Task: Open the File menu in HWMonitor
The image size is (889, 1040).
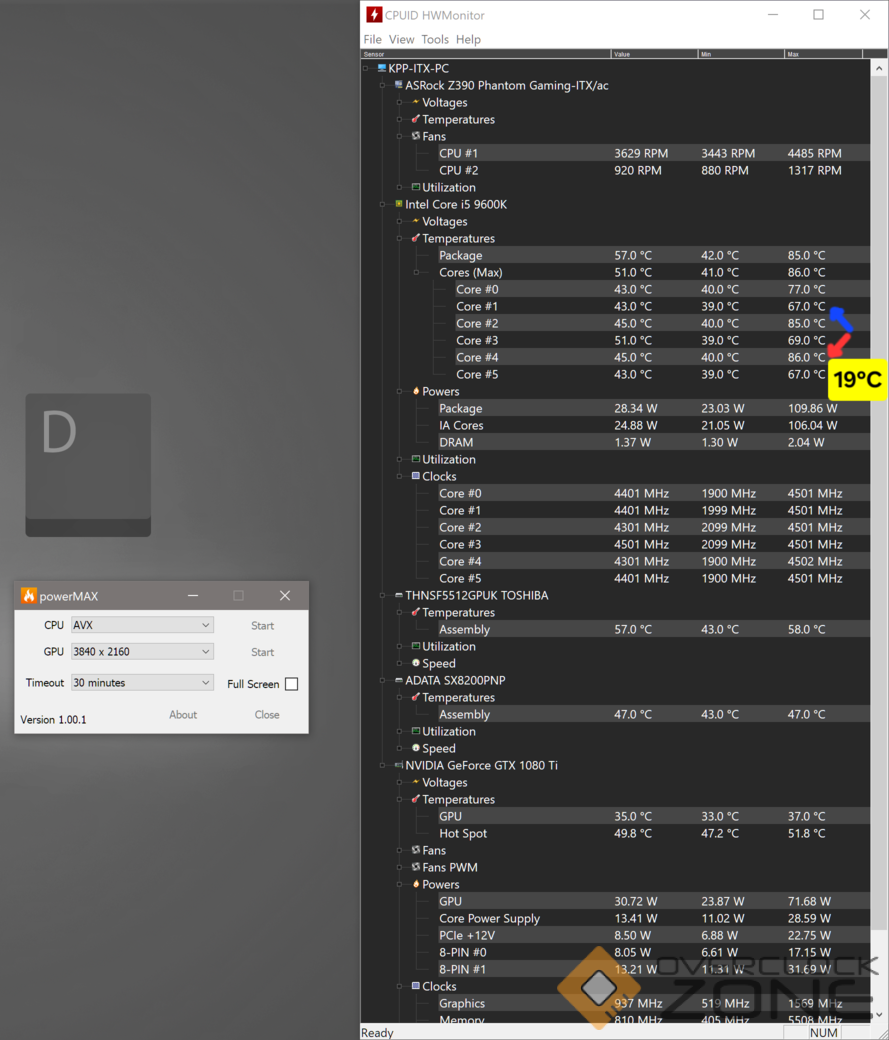Action: click(372, 39)
